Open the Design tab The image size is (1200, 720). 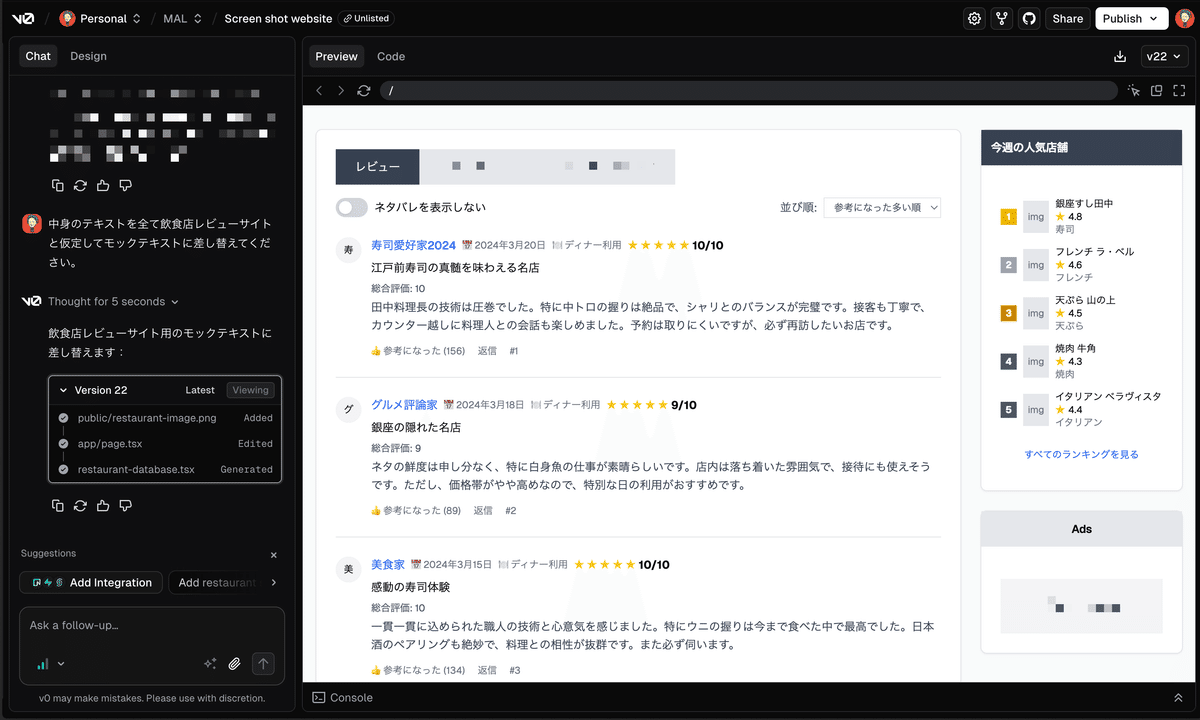tap(88, 56)
